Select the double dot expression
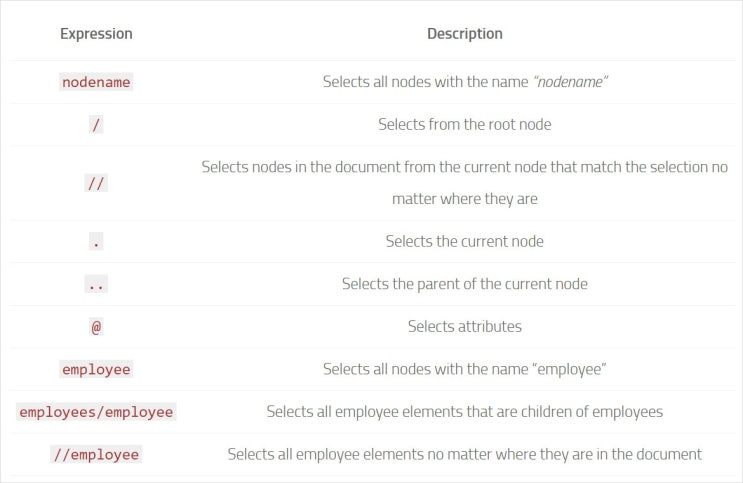This screenshot has height=483, width=743. click(96, 284)
